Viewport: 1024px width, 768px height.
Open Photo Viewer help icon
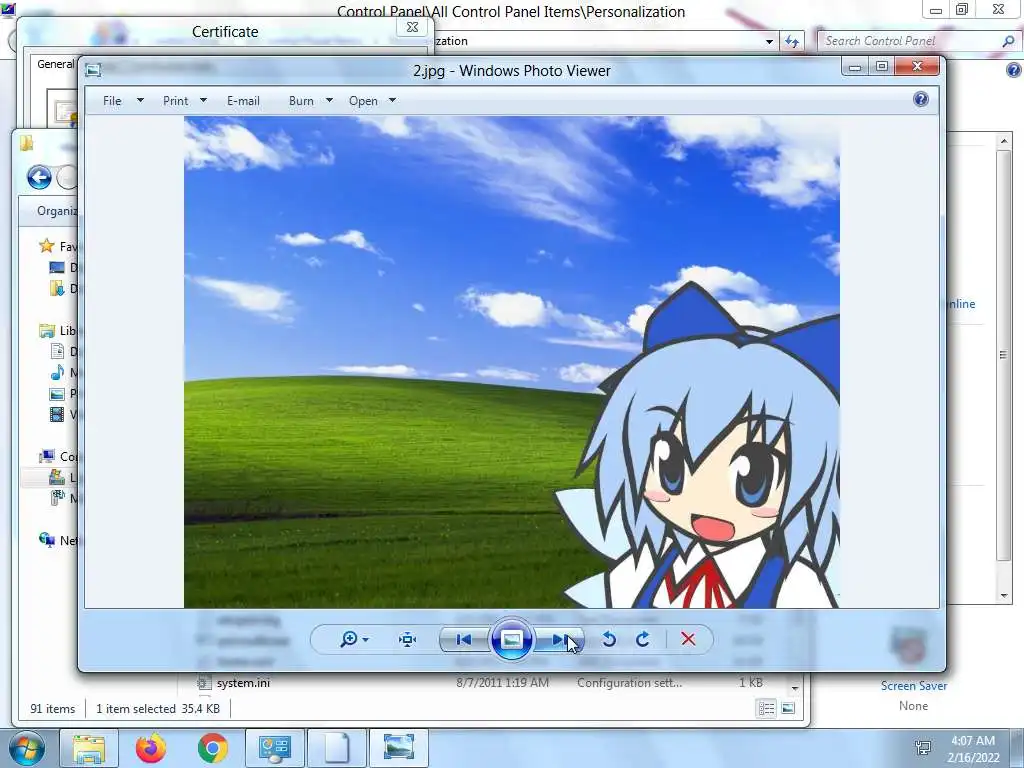pos(921,99)
